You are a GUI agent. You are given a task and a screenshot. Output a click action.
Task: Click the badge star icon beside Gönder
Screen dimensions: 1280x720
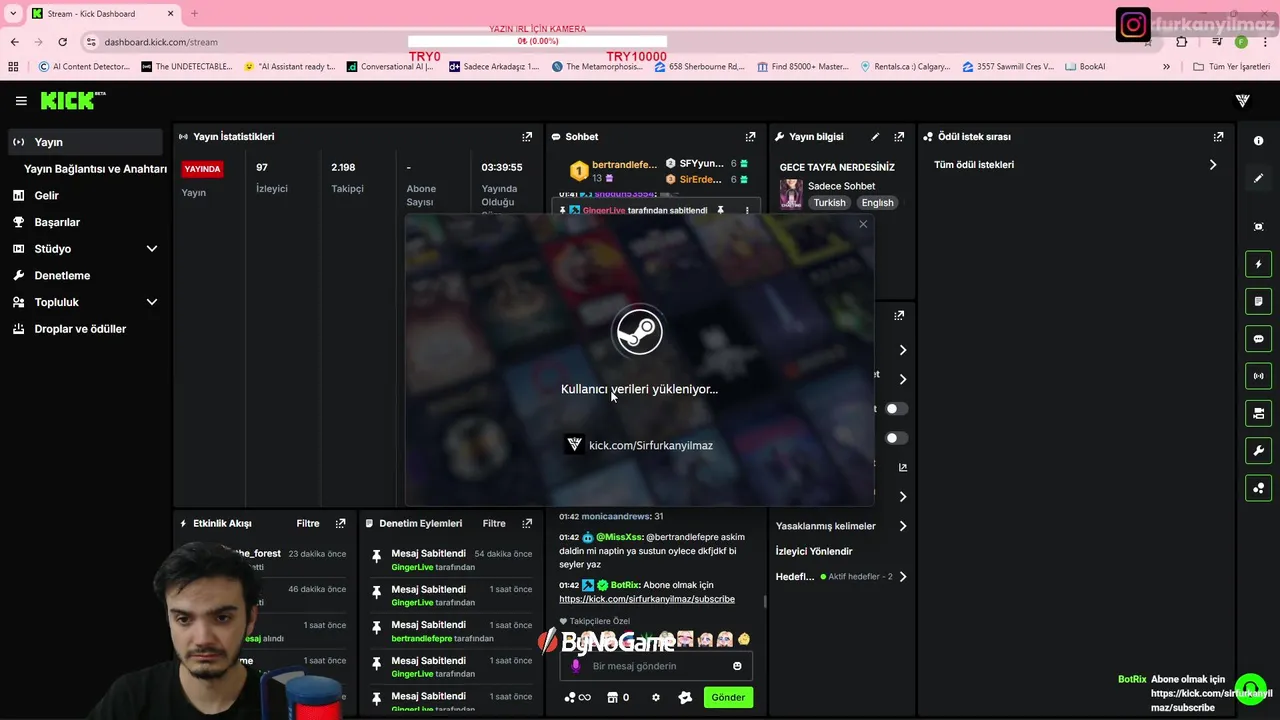coord(685,697)
